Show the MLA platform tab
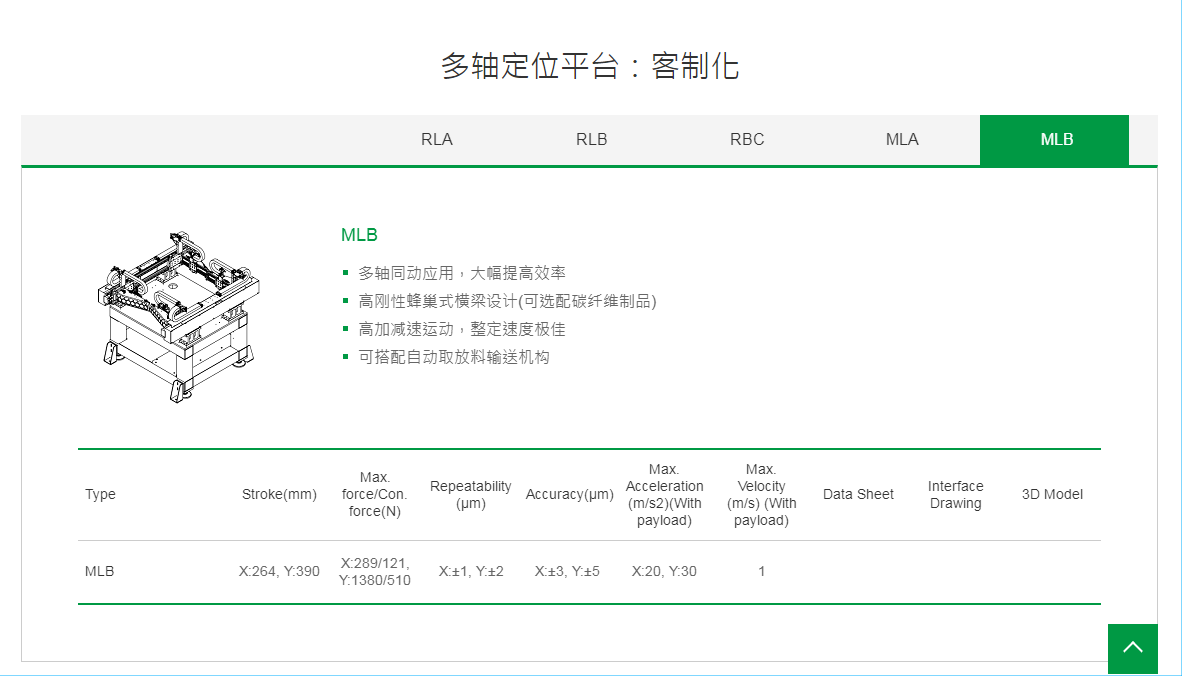 (901, 140)
